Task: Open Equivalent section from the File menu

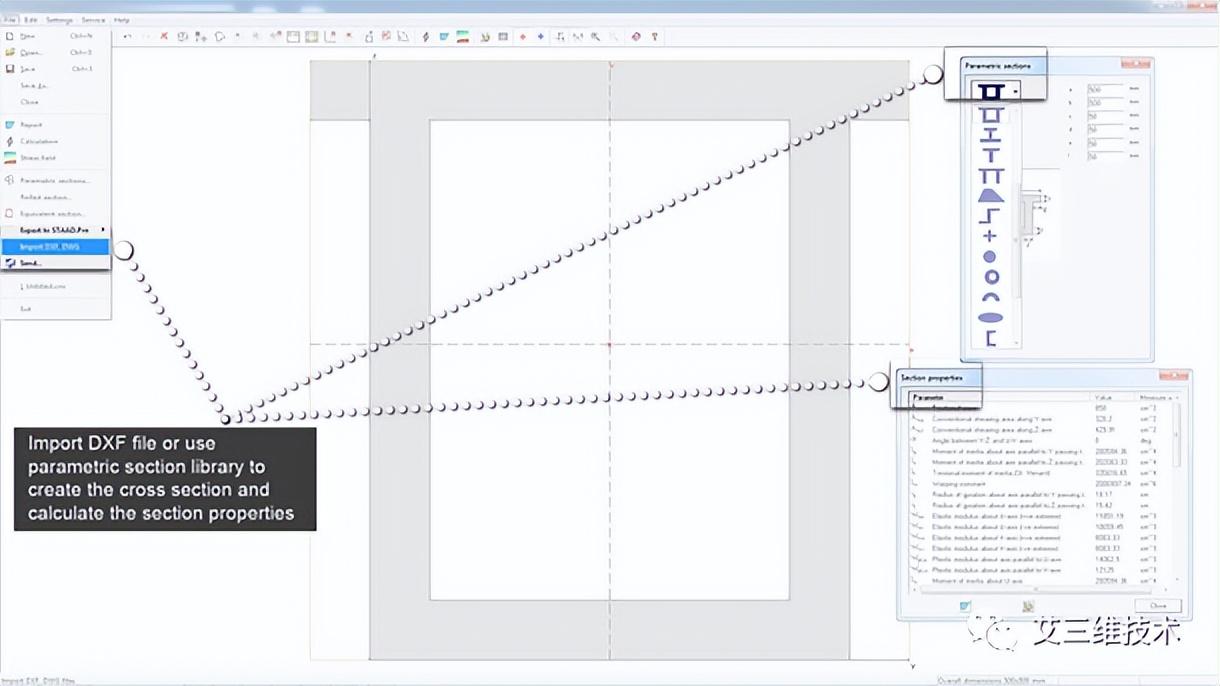Action: [x=55, y=214]
